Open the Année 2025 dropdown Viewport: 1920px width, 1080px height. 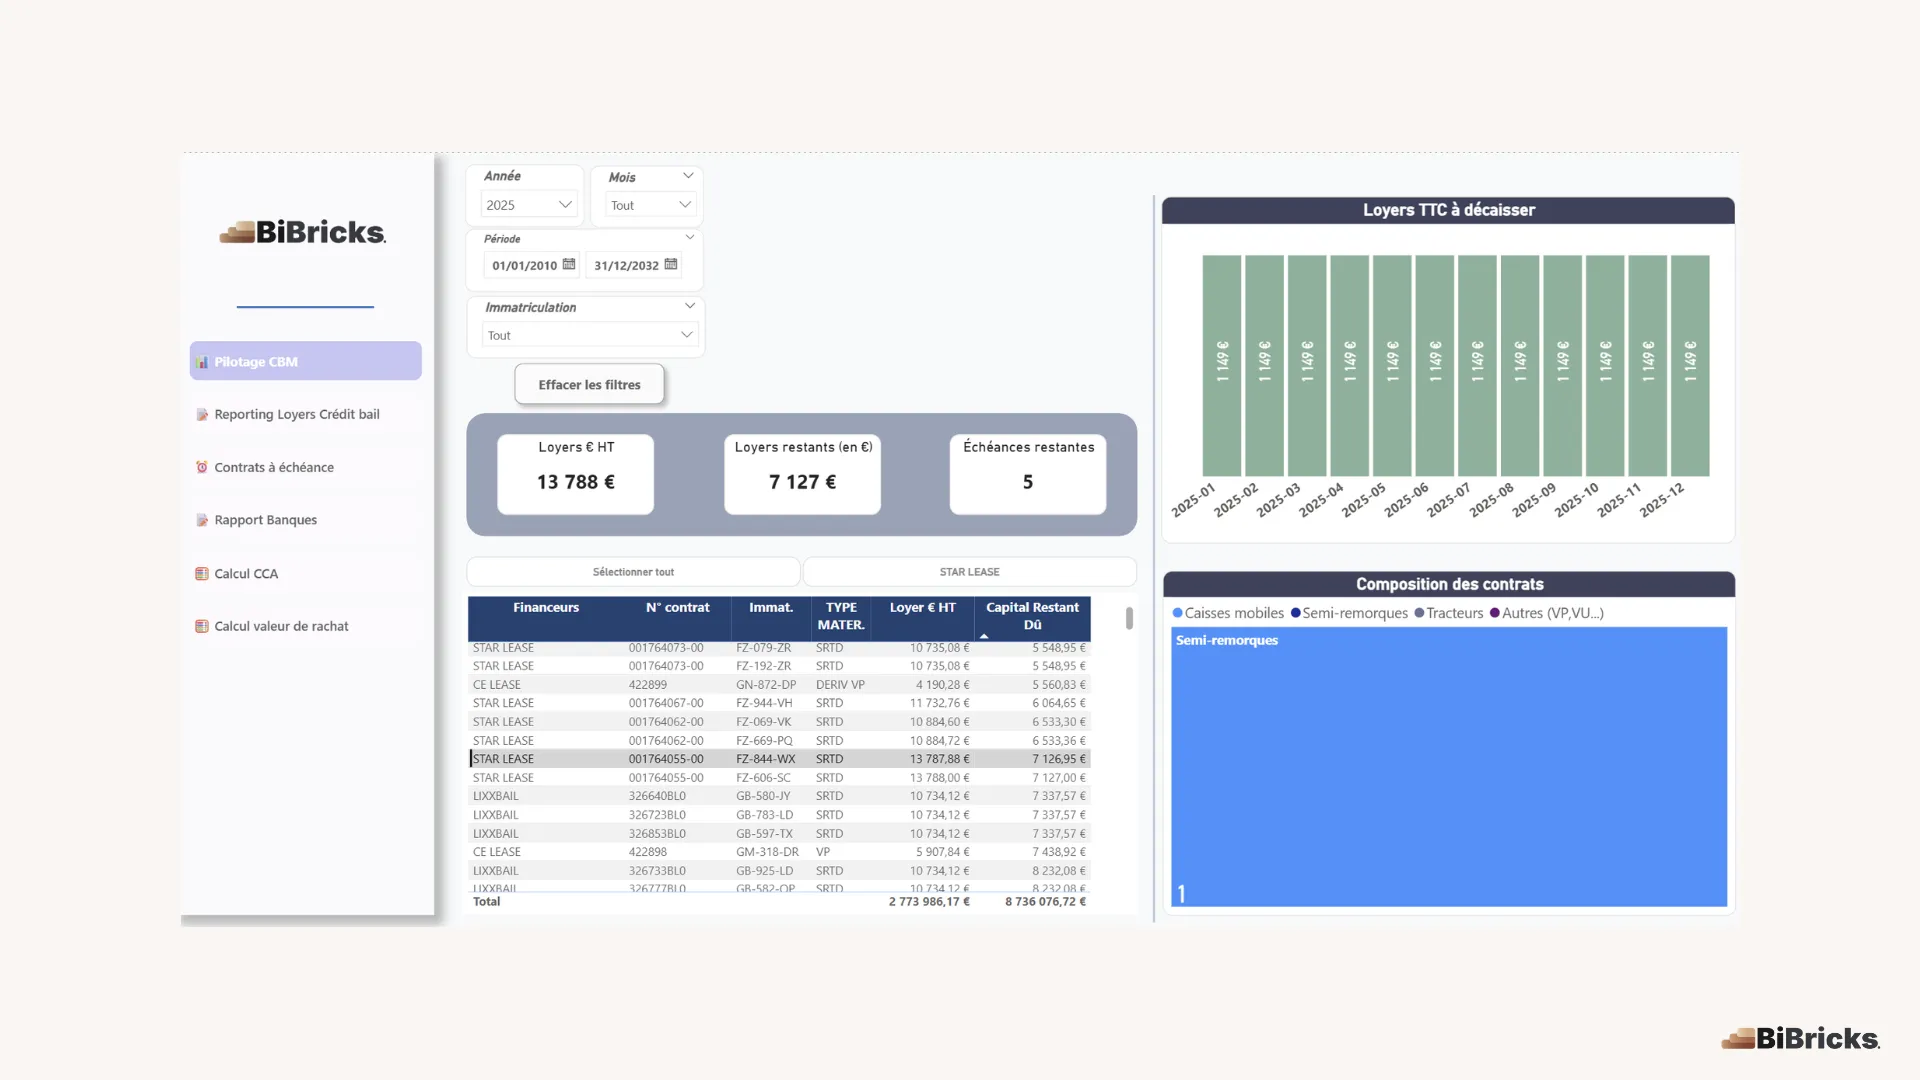[x=529, y=205]
